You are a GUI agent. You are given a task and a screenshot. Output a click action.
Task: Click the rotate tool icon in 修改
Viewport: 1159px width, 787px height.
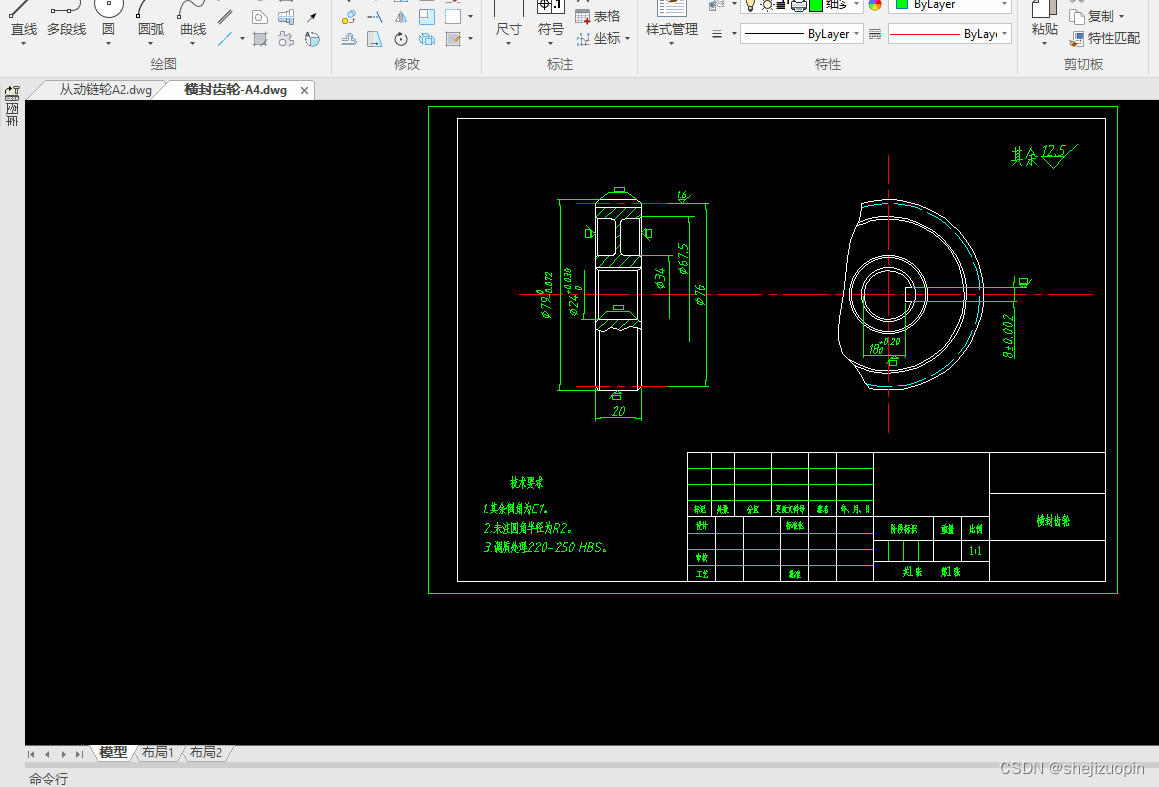click(401, 38)
